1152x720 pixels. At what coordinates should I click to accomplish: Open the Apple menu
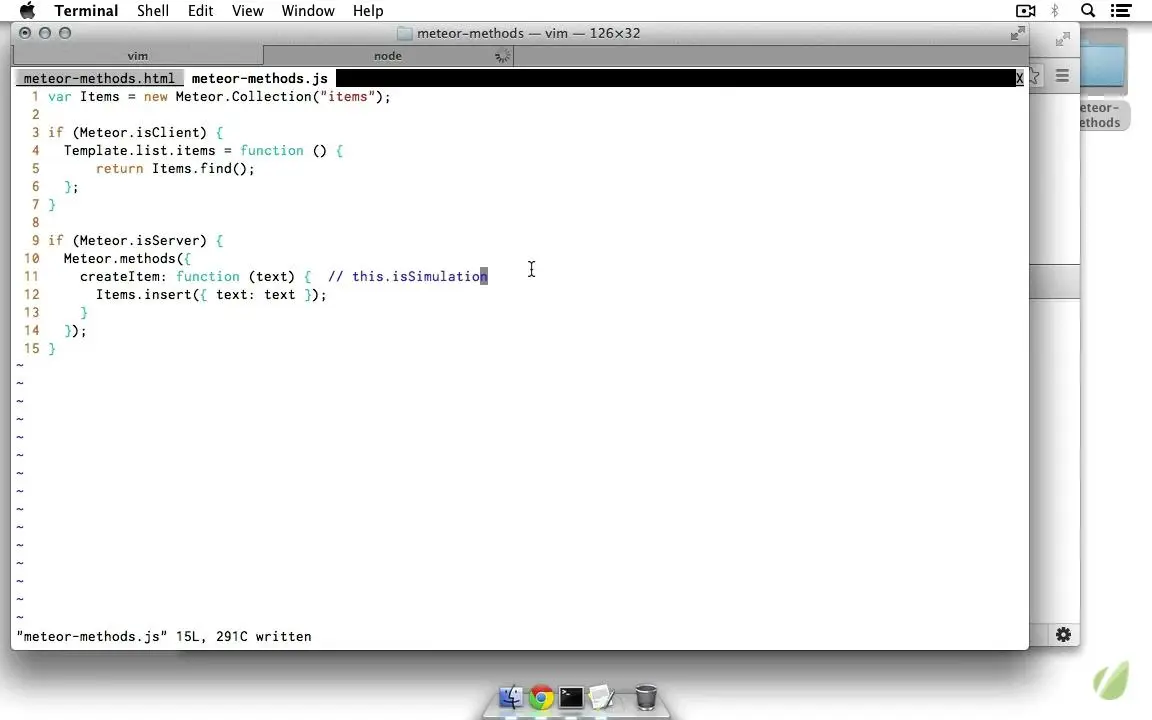tap(27, 10)
